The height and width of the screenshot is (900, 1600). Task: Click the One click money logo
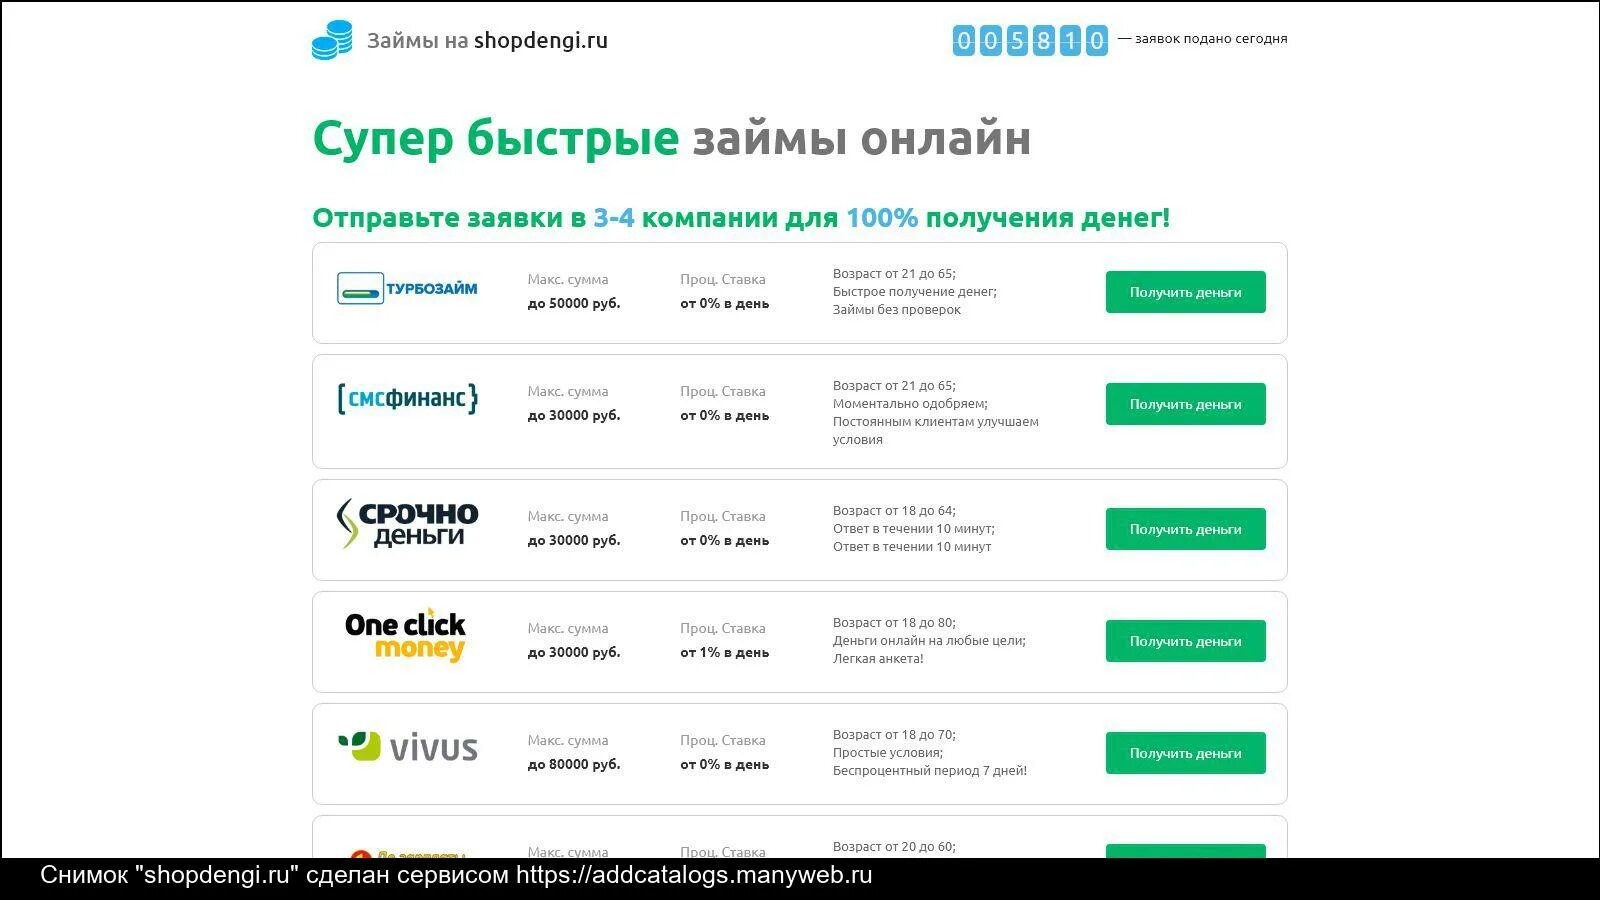[405, 635]
